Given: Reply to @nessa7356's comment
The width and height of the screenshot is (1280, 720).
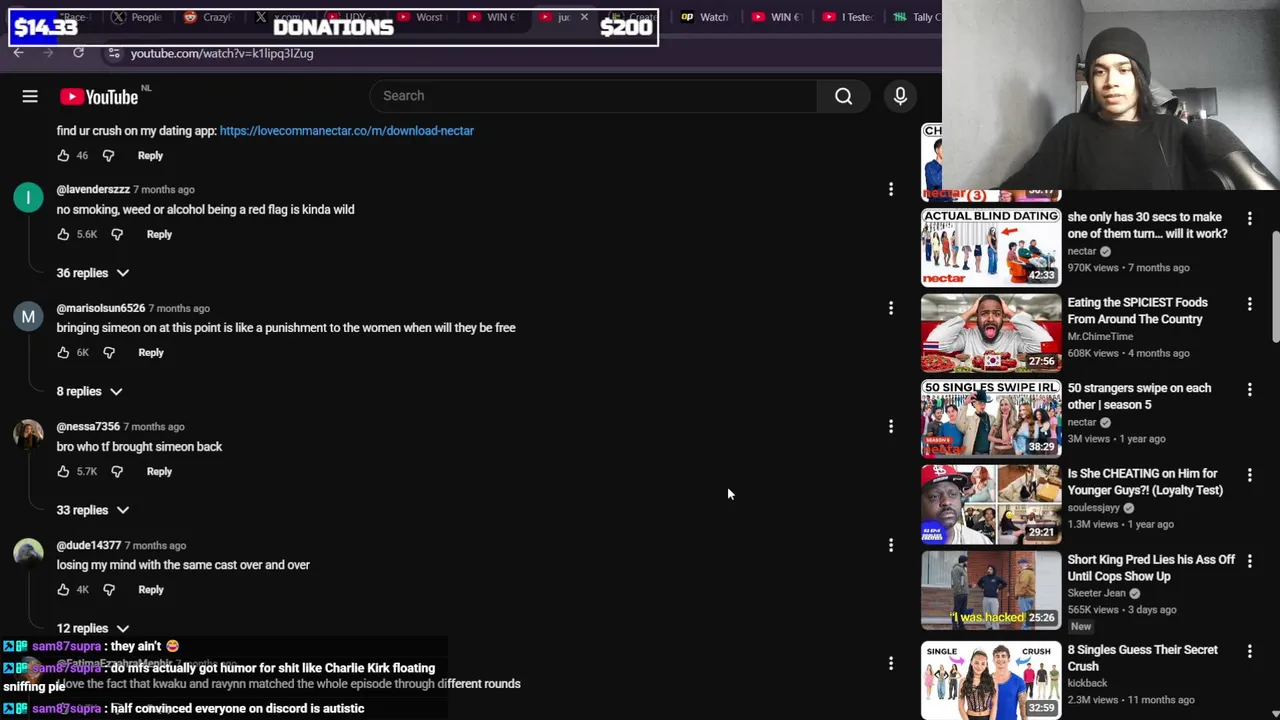Looking at the screenshot, I should point(159,471).
